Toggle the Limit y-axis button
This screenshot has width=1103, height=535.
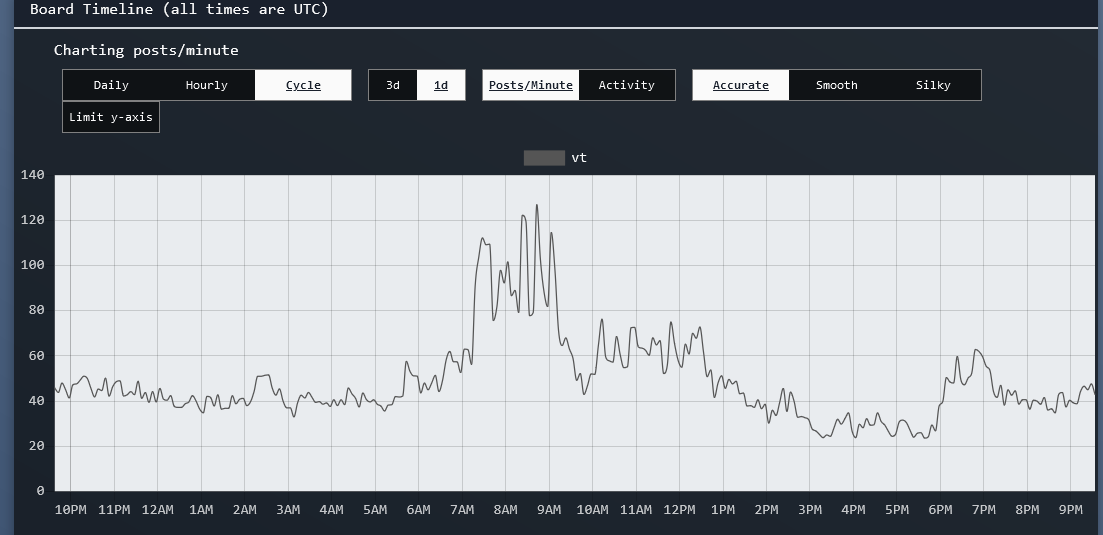point(111,117)
